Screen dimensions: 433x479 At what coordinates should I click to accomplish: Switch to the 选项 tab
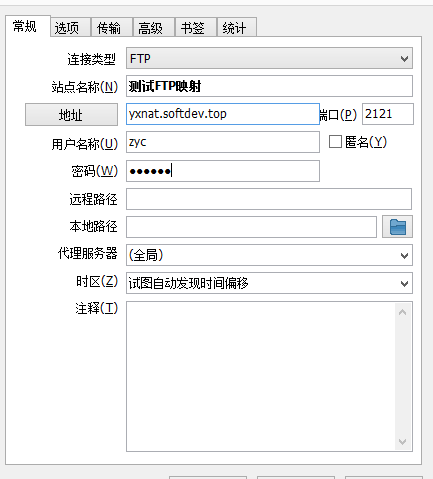click(71, 28)
